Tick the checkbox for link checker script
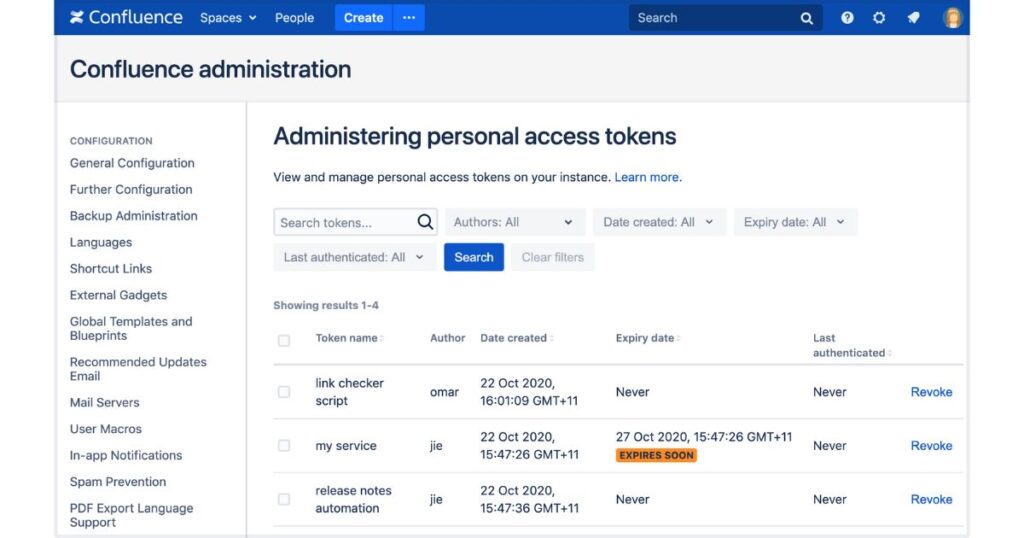 tap(284, 392)
